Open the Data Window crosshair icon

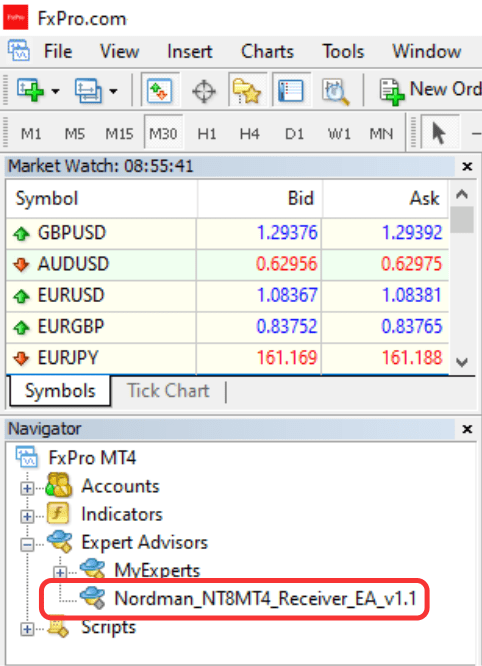204,91
